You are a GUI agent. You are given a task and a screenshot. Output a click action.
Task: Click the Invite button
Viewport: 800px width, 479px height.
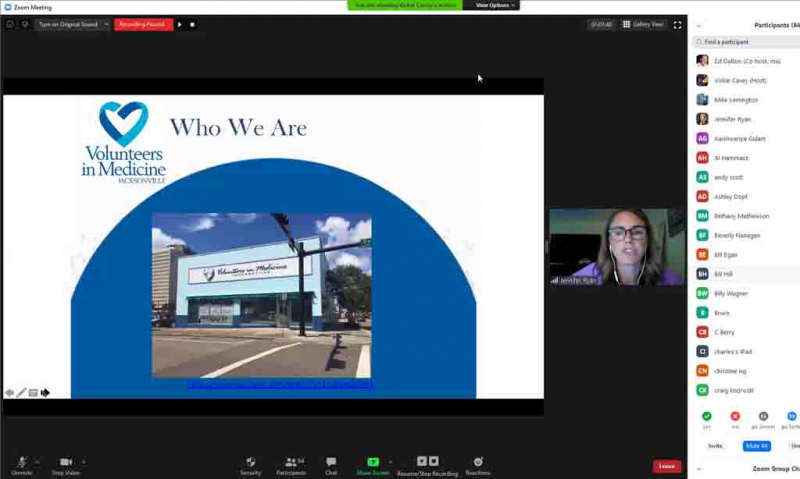click(715, 446)
